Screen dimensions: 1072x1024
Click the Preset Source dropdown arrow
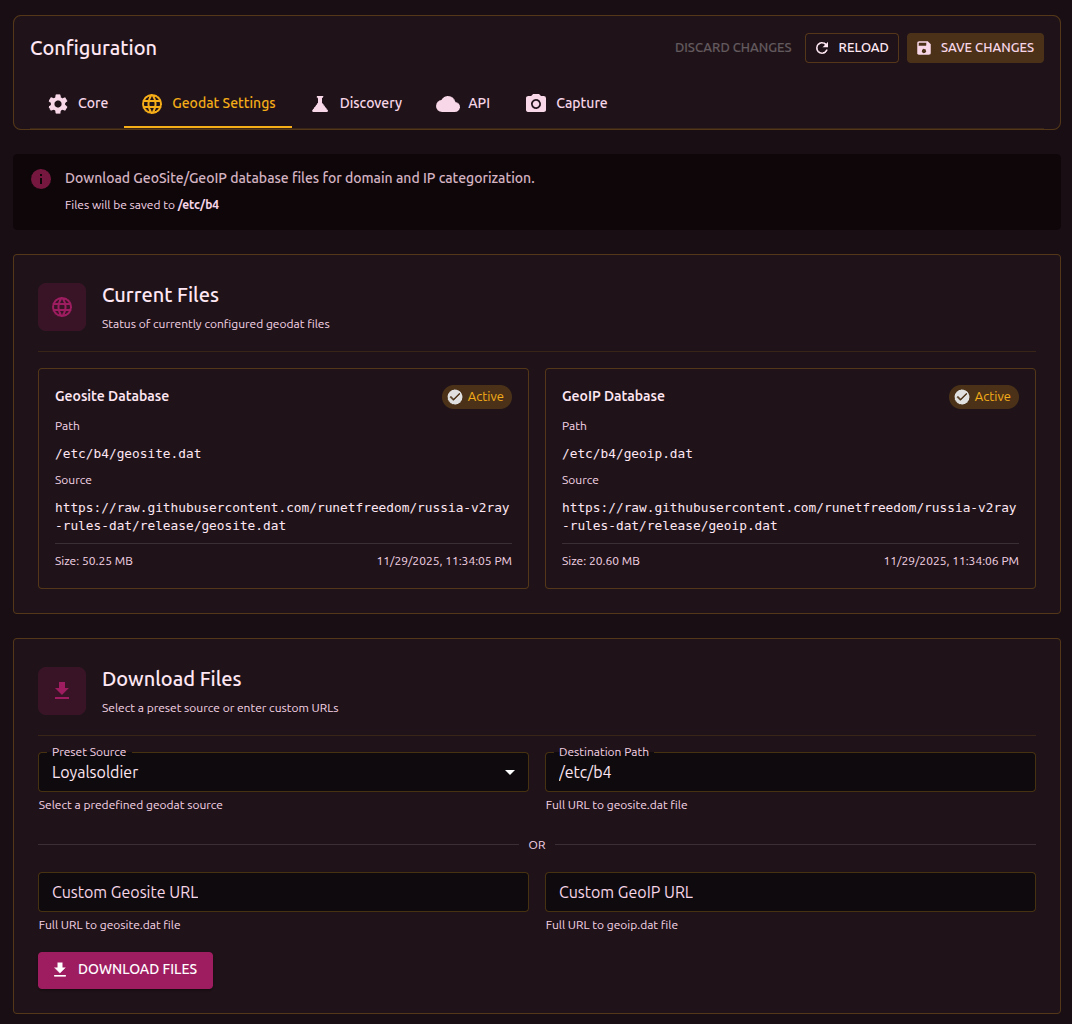pyautogui.click(x=510, y=772)
